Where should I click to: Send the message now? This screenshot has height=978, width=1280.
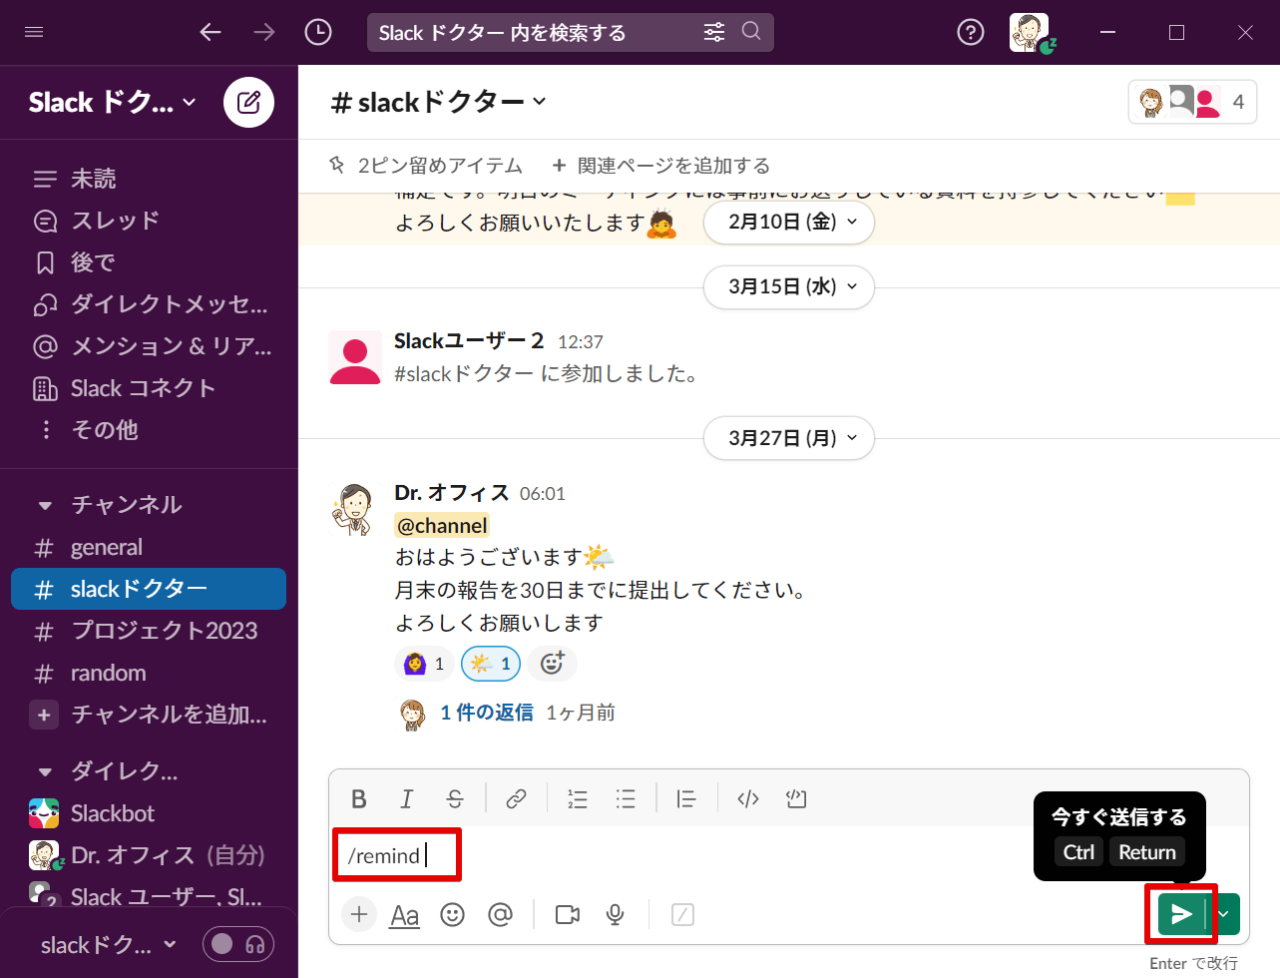coord(1181,914)
